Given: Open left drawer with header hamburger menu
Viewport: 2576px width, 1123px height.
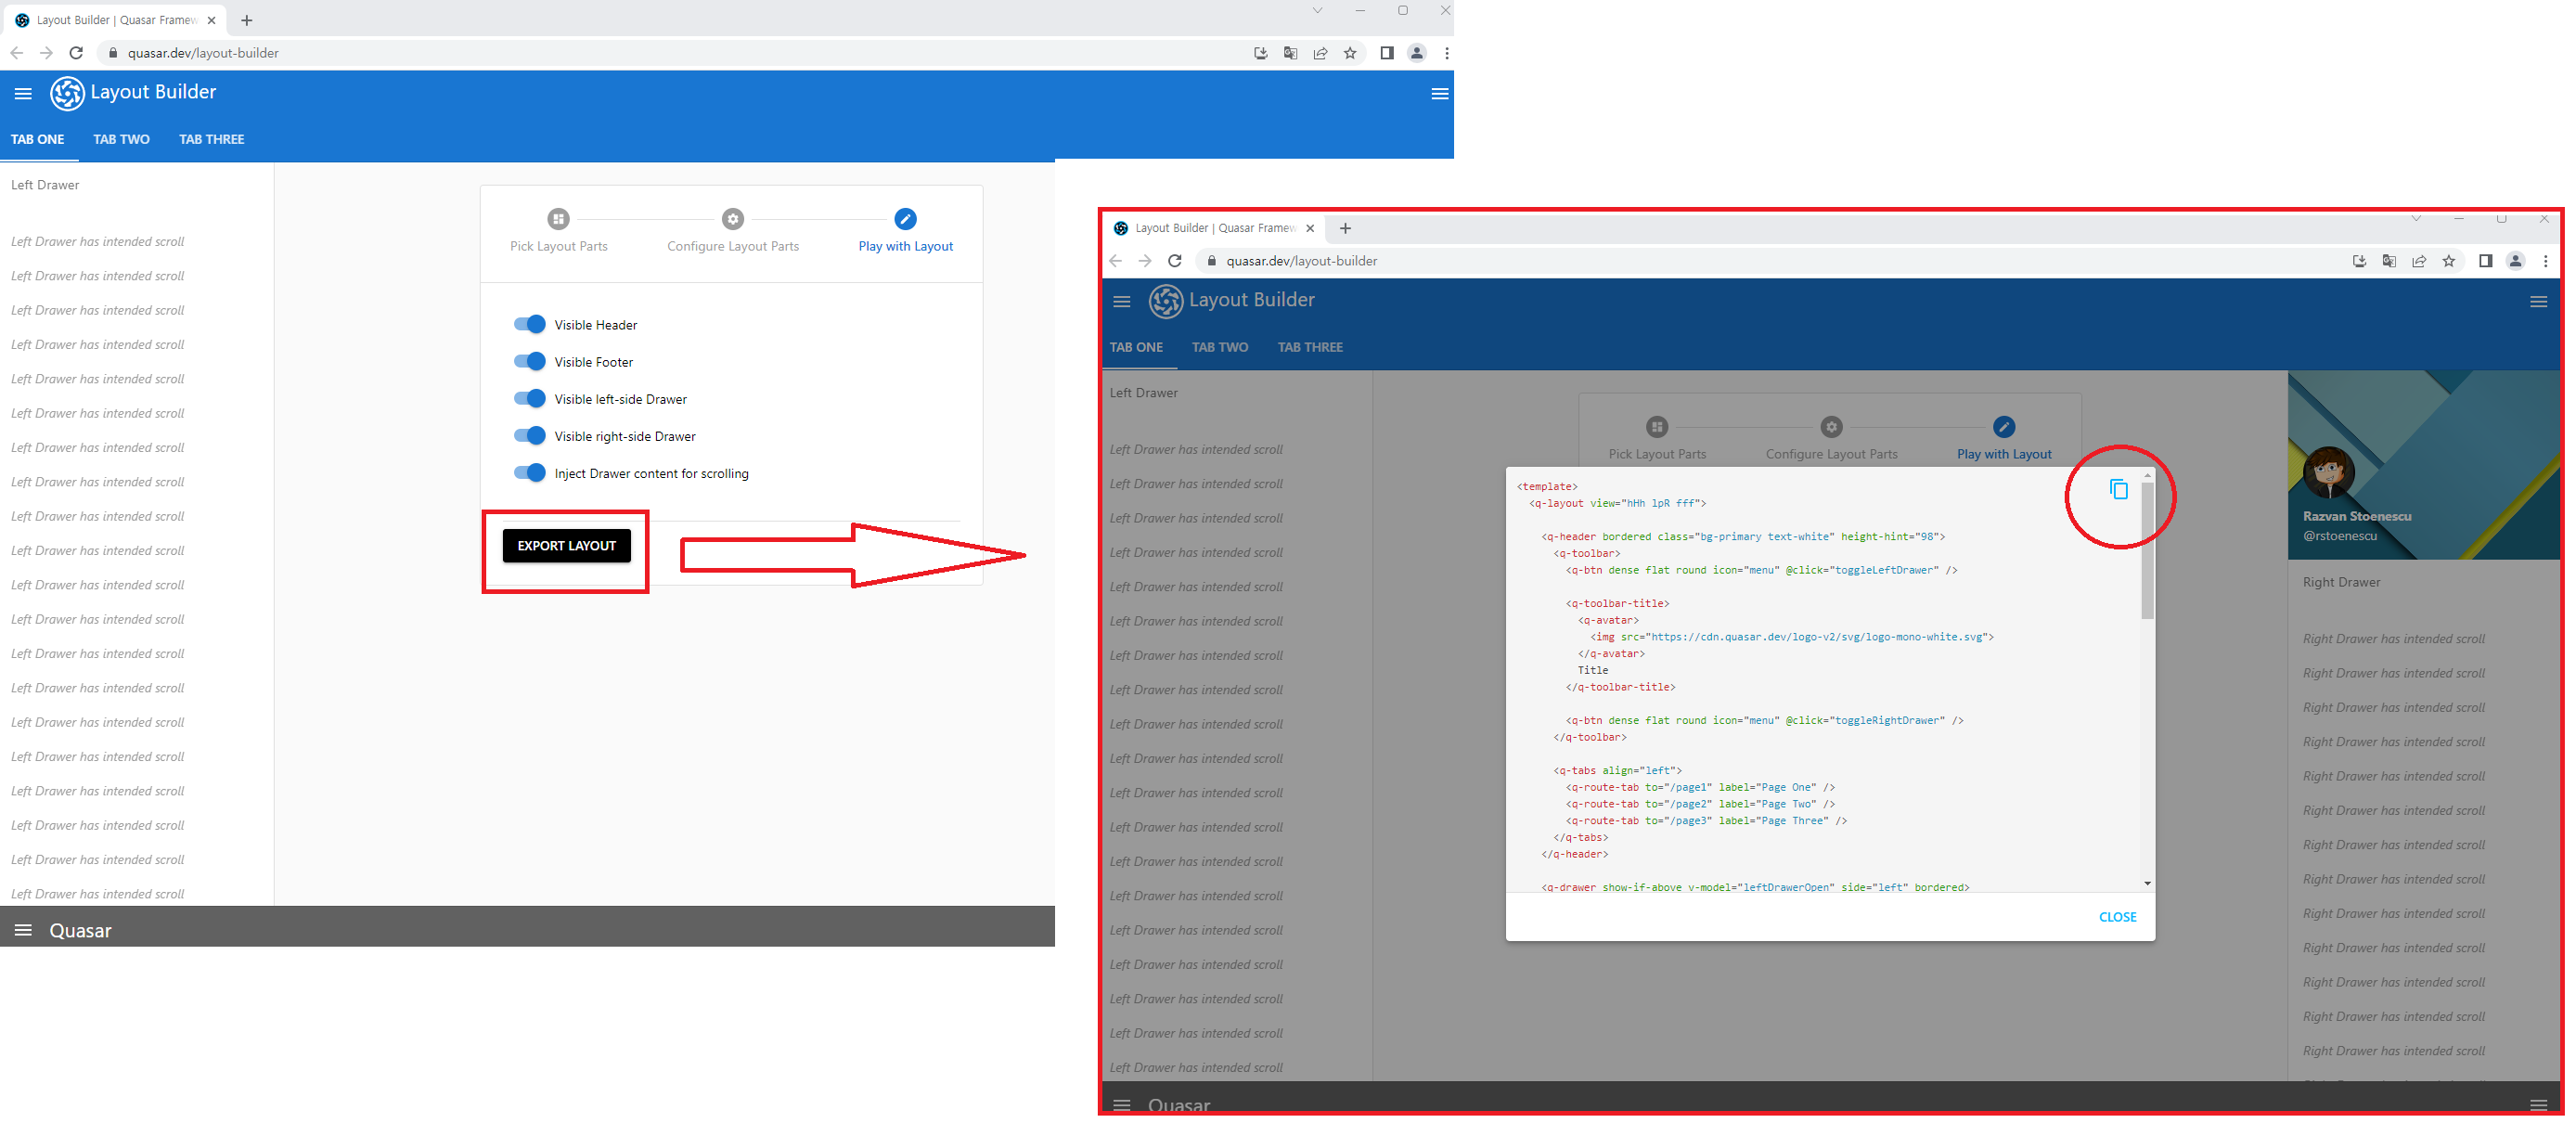Looking at the screenshot, I should click(x=23, y=94).
